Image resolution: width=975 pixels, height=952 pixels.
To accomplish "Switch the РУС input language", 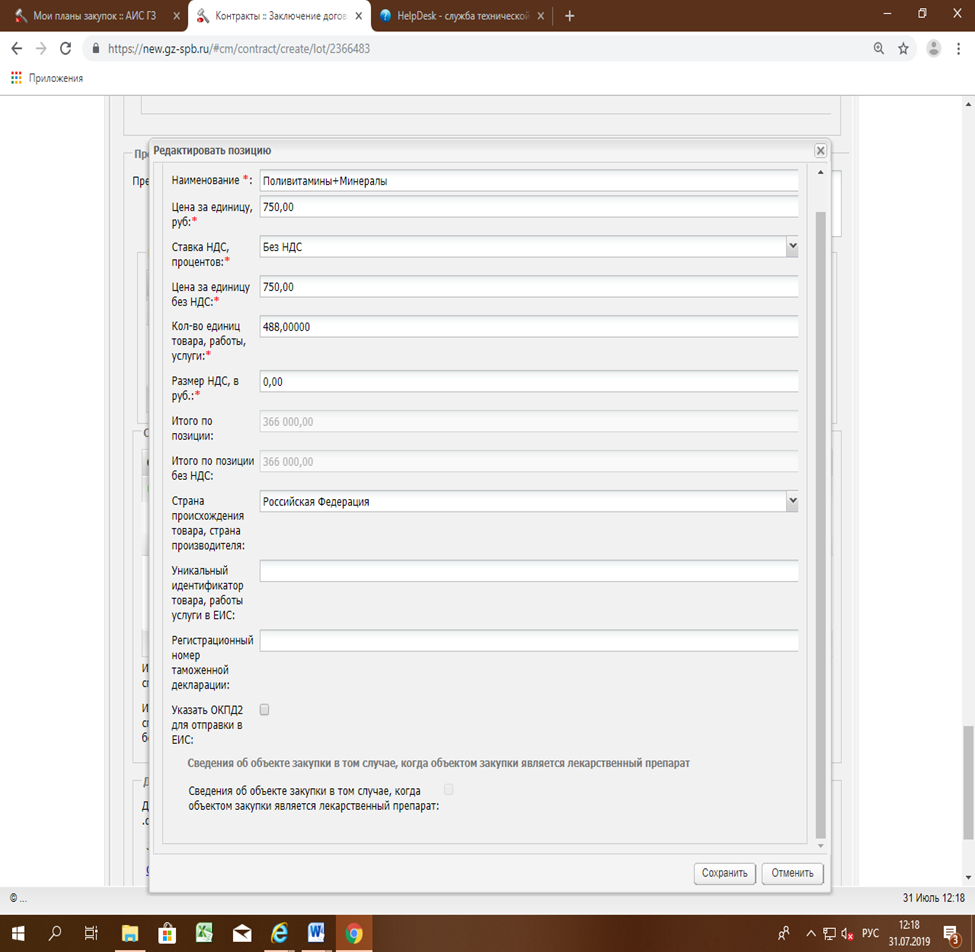I will coord(871,933).
